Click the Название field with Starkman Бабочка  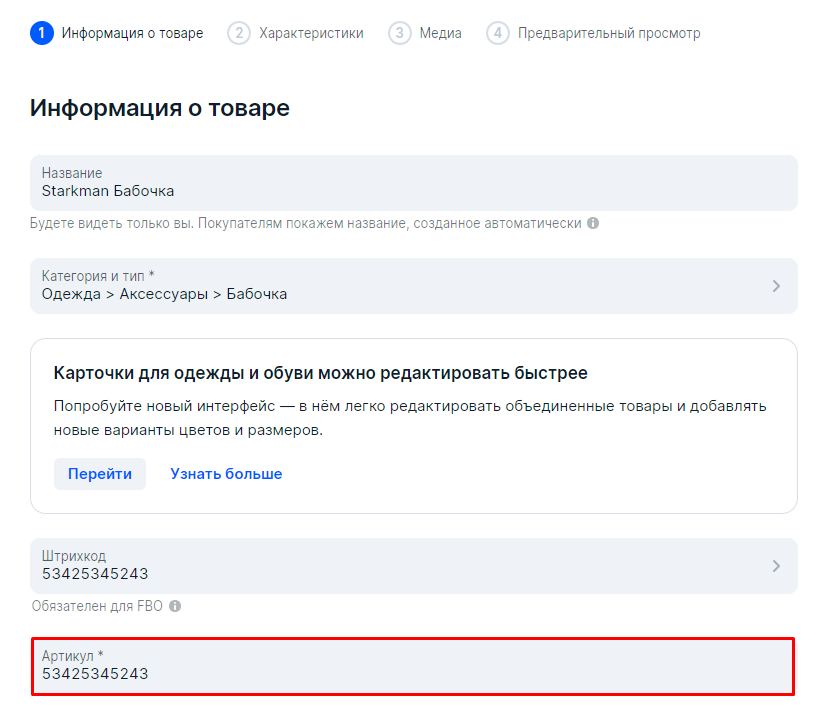click(x=414, y=183)
